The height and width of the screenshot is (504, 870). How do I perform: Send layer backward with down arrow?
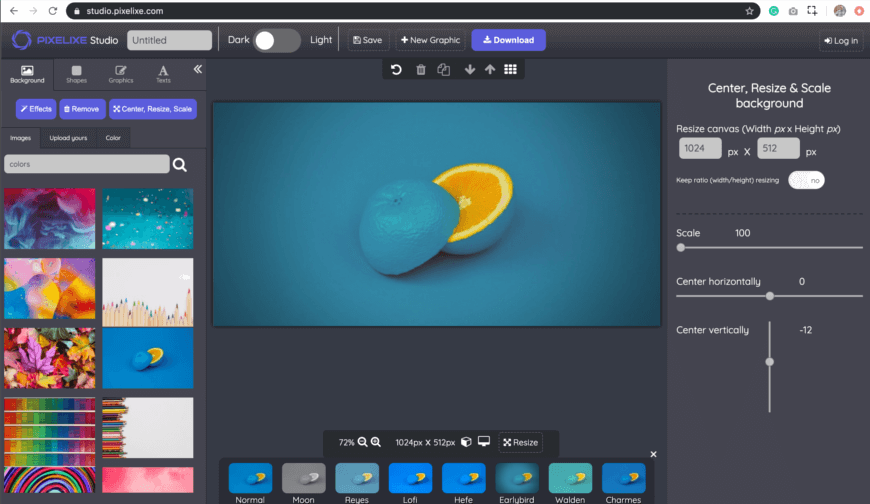tap(469, 69)
